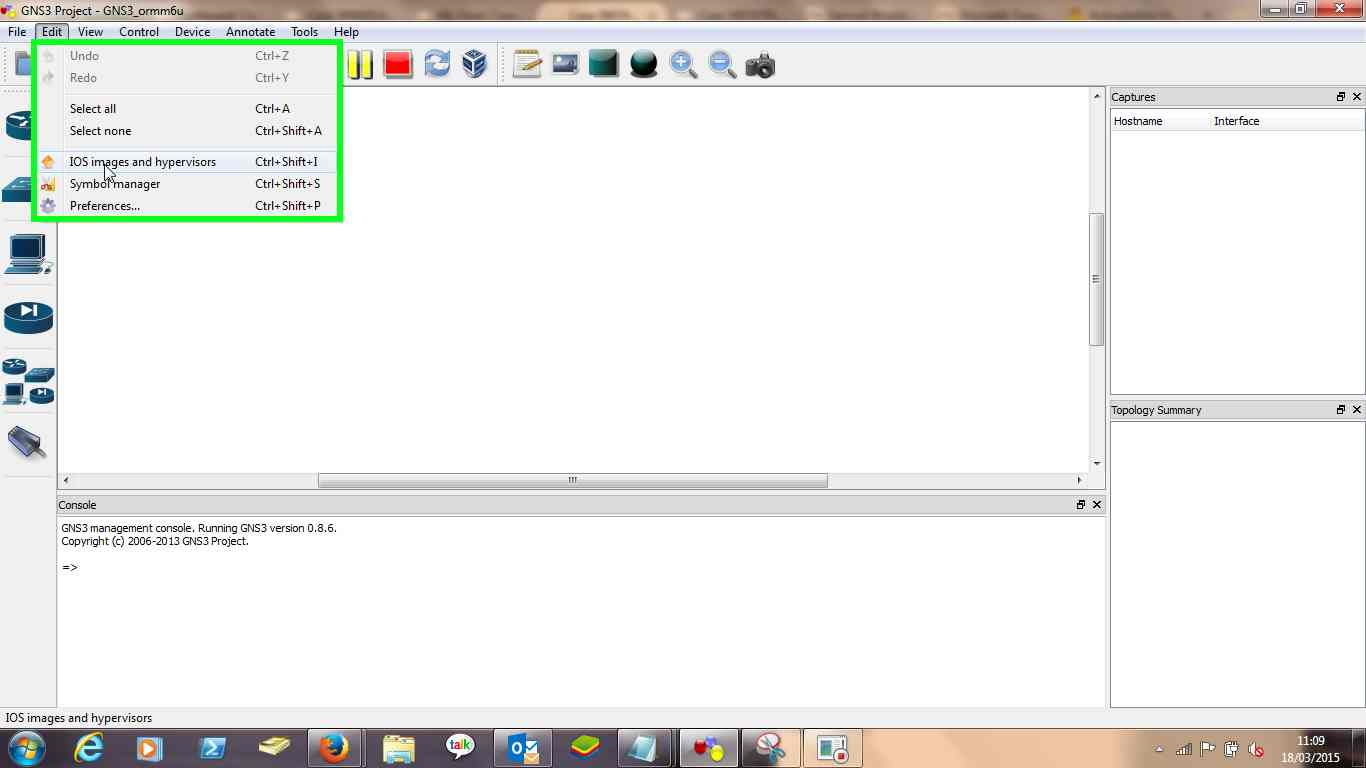The image size is (1366, 768).
Task: Close the Console panel
Action: point(1097,505)
